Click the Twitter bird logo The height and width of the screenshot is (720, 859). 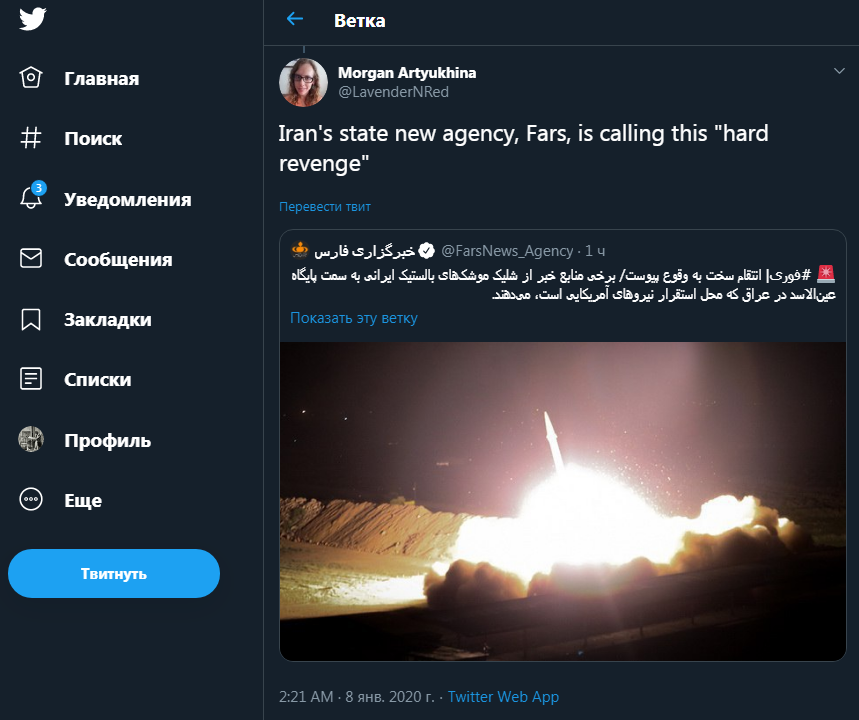click(33, 18)
